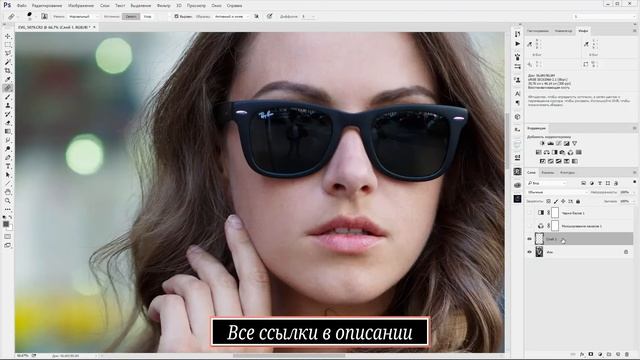Viewport: 640px width, 360px height.
Task: Choose Семпл. as healing source
Action: click(131, 16)
